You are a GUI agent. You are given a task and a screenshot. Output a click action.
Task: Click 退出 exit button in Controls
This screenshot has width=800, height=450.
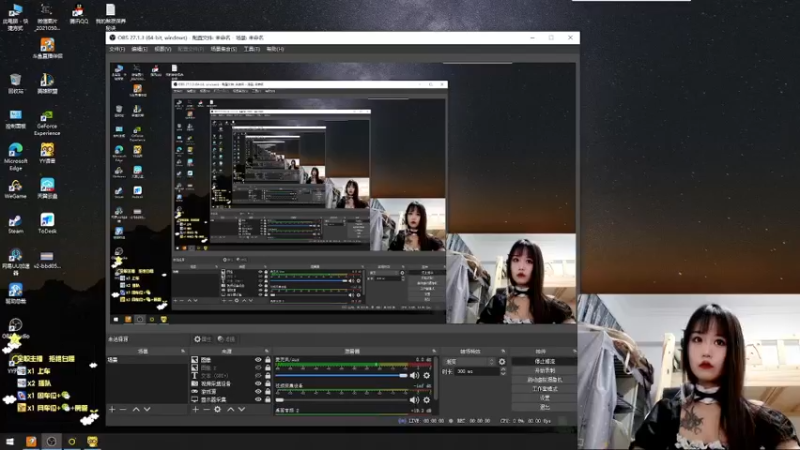[544, 407]
